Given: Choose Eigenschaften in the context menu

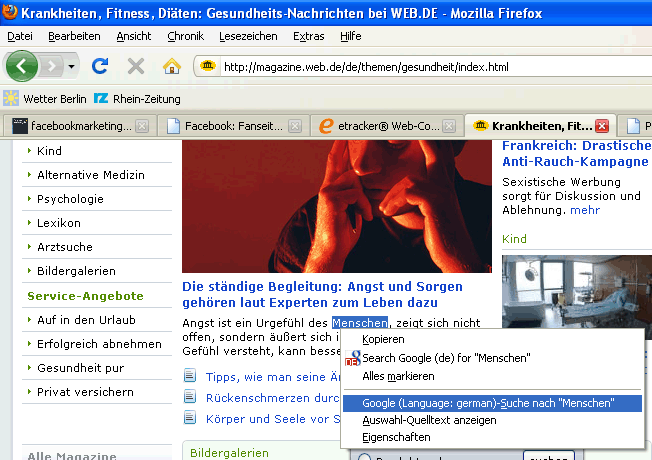Looking at the screenshot, I should point(492,437).
